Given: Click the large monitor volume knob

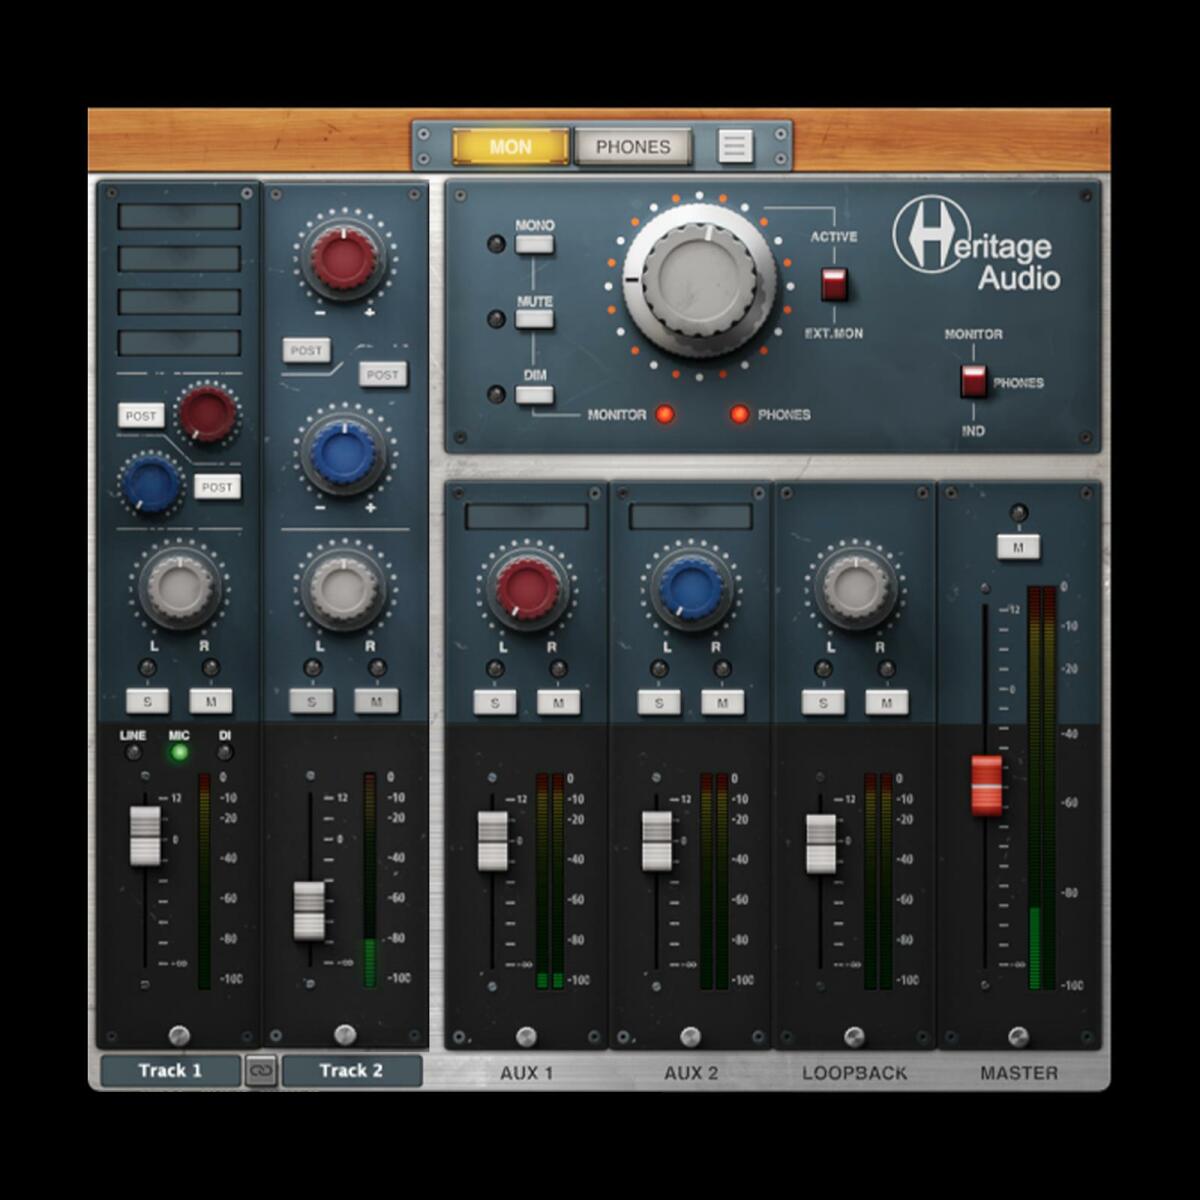Looking at the screenshot, I should pos(699,281).
